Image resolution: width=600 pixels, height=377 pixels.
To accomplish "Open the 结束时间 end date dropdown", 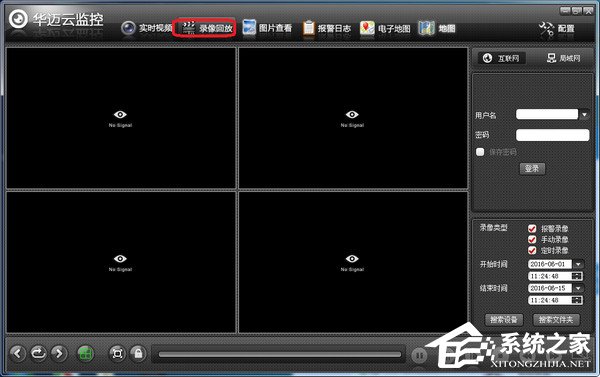I will coord(578,288).
